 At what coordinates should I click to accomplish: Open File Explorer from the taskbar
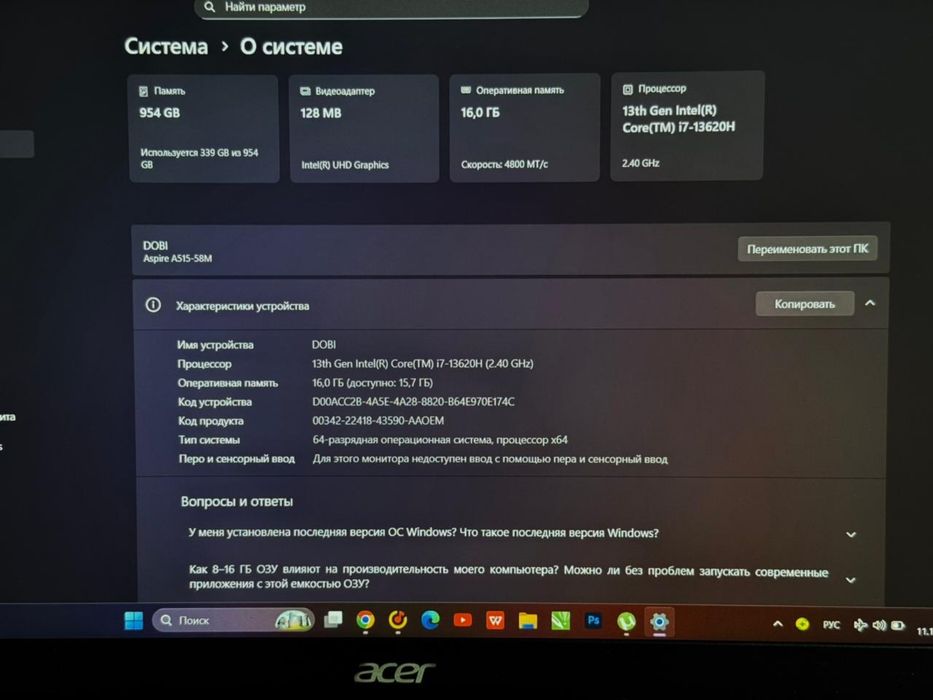(x=528, y=621)
